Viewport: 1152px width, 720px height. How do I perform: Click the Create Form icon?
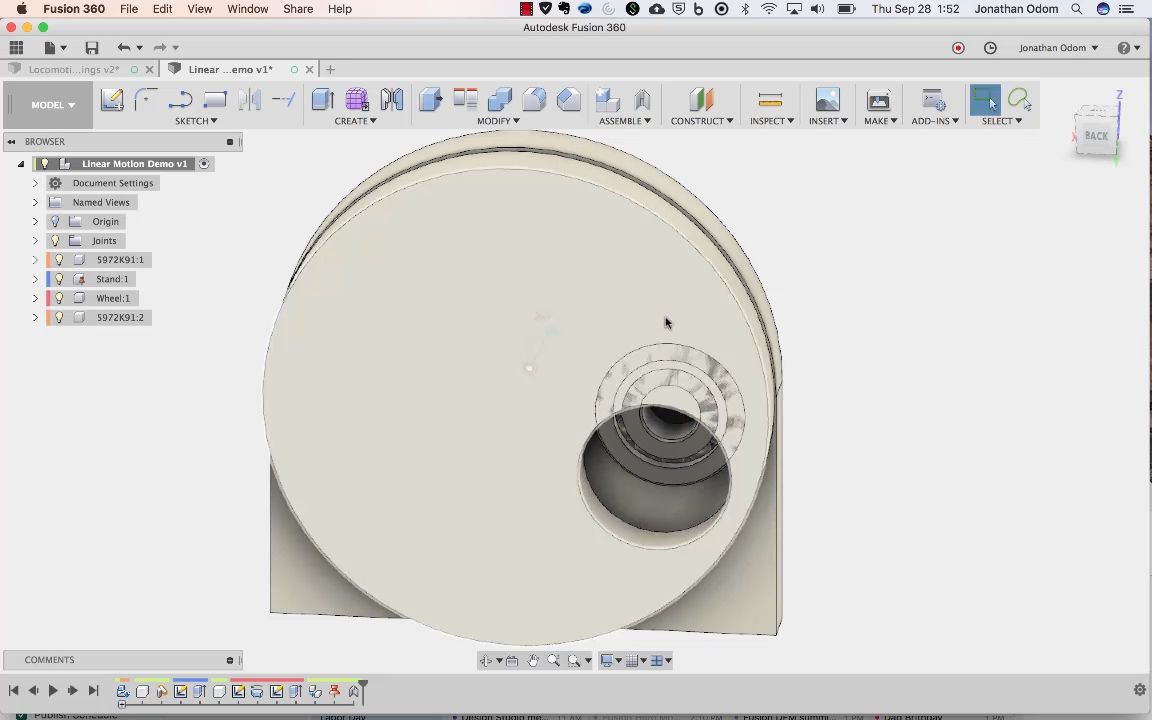[357, 99]
